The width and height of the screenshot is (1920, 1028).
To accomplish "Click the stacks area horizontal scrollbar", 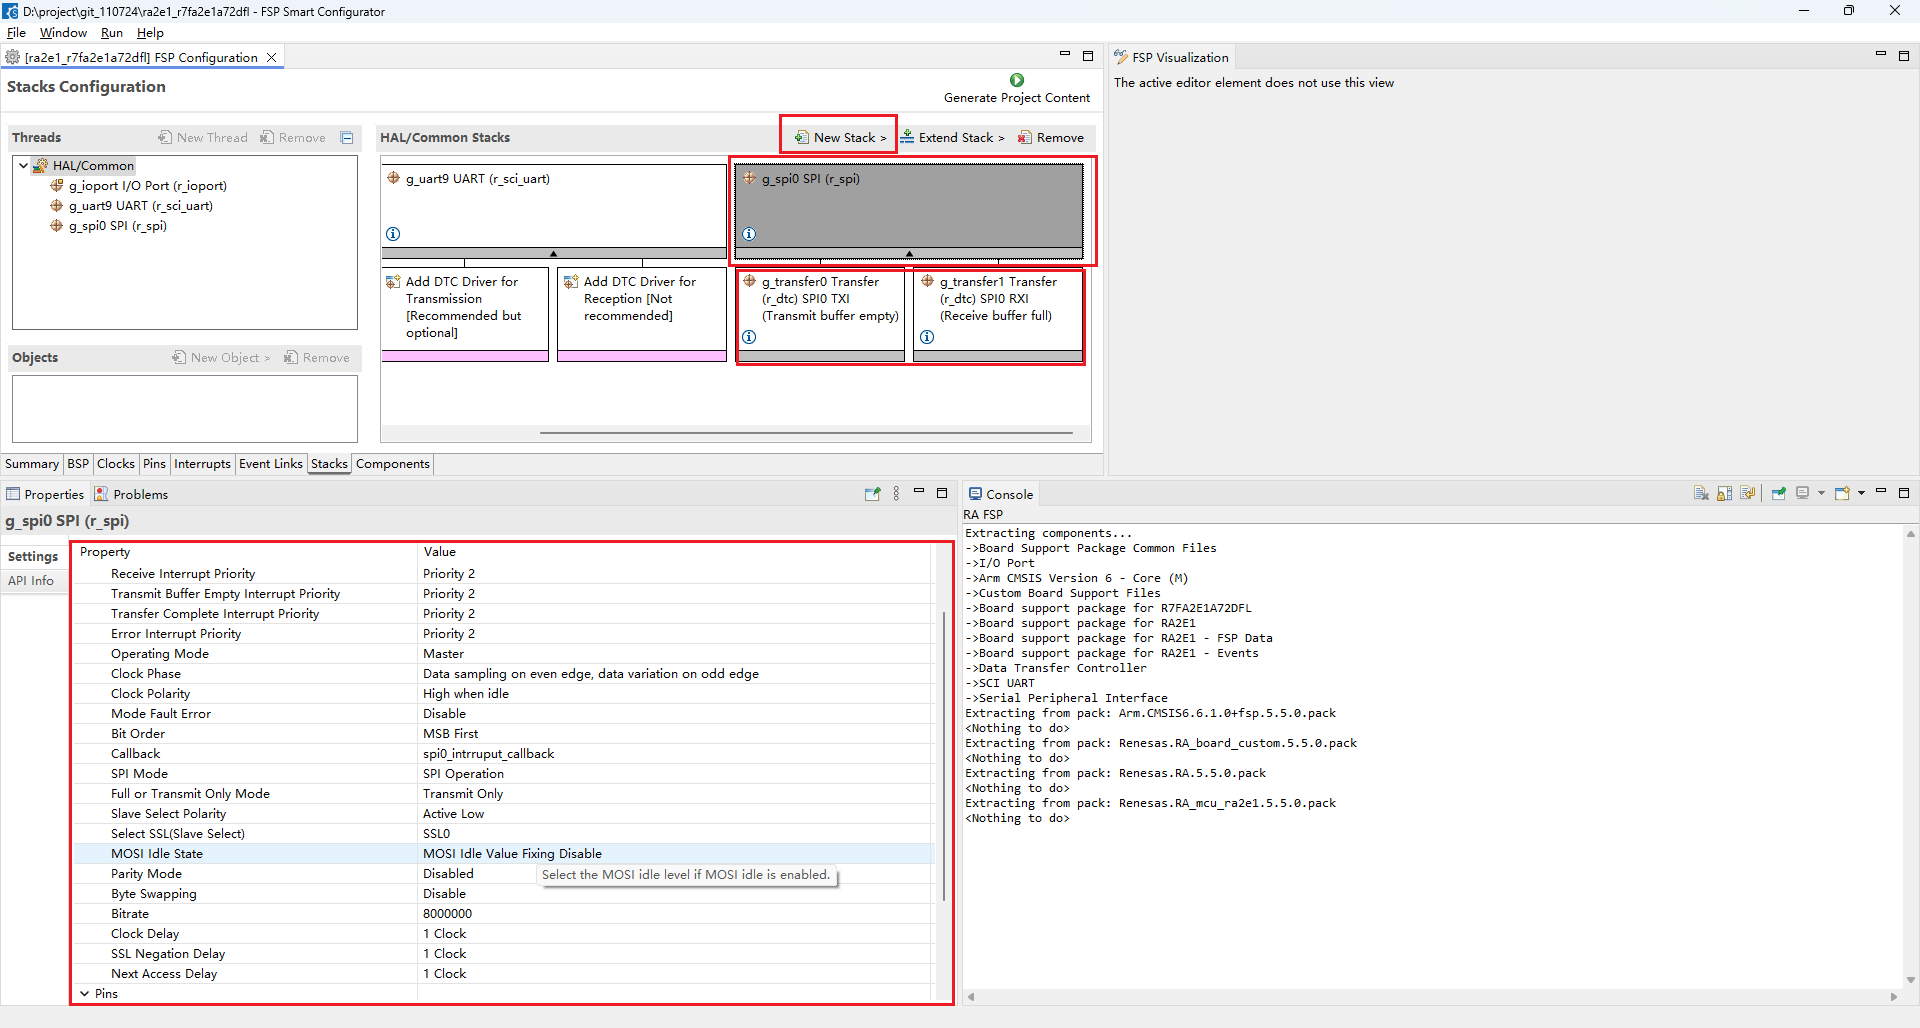I will coord(806,433).
